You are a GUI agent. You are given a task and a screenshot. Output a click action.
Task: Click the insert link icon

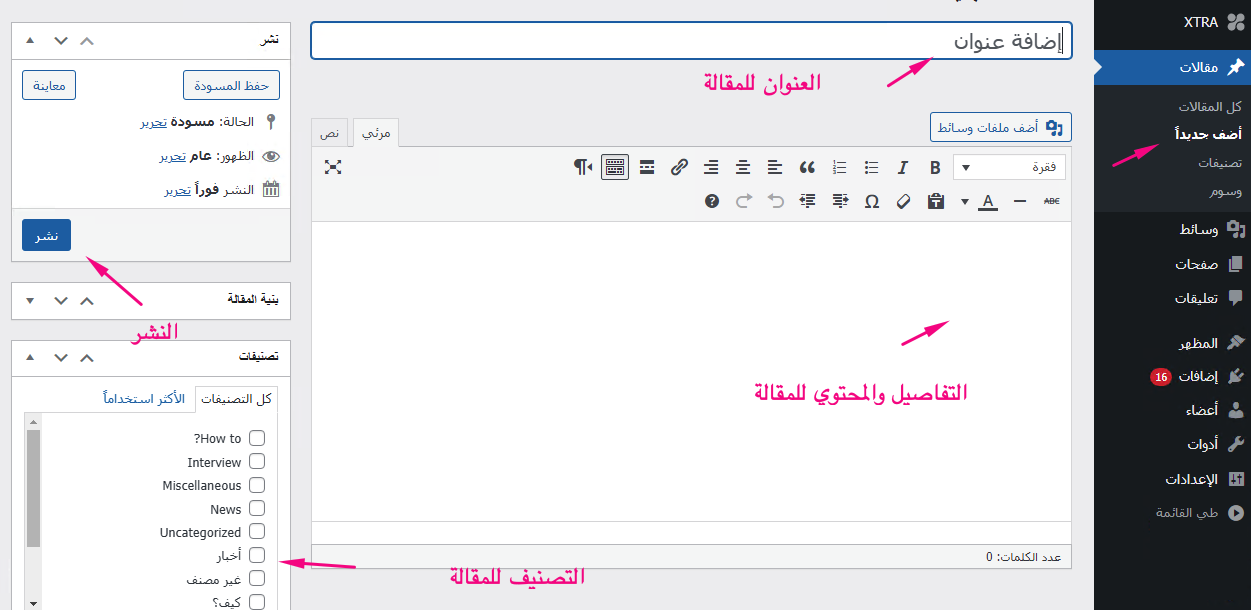[x=679, y=167]
